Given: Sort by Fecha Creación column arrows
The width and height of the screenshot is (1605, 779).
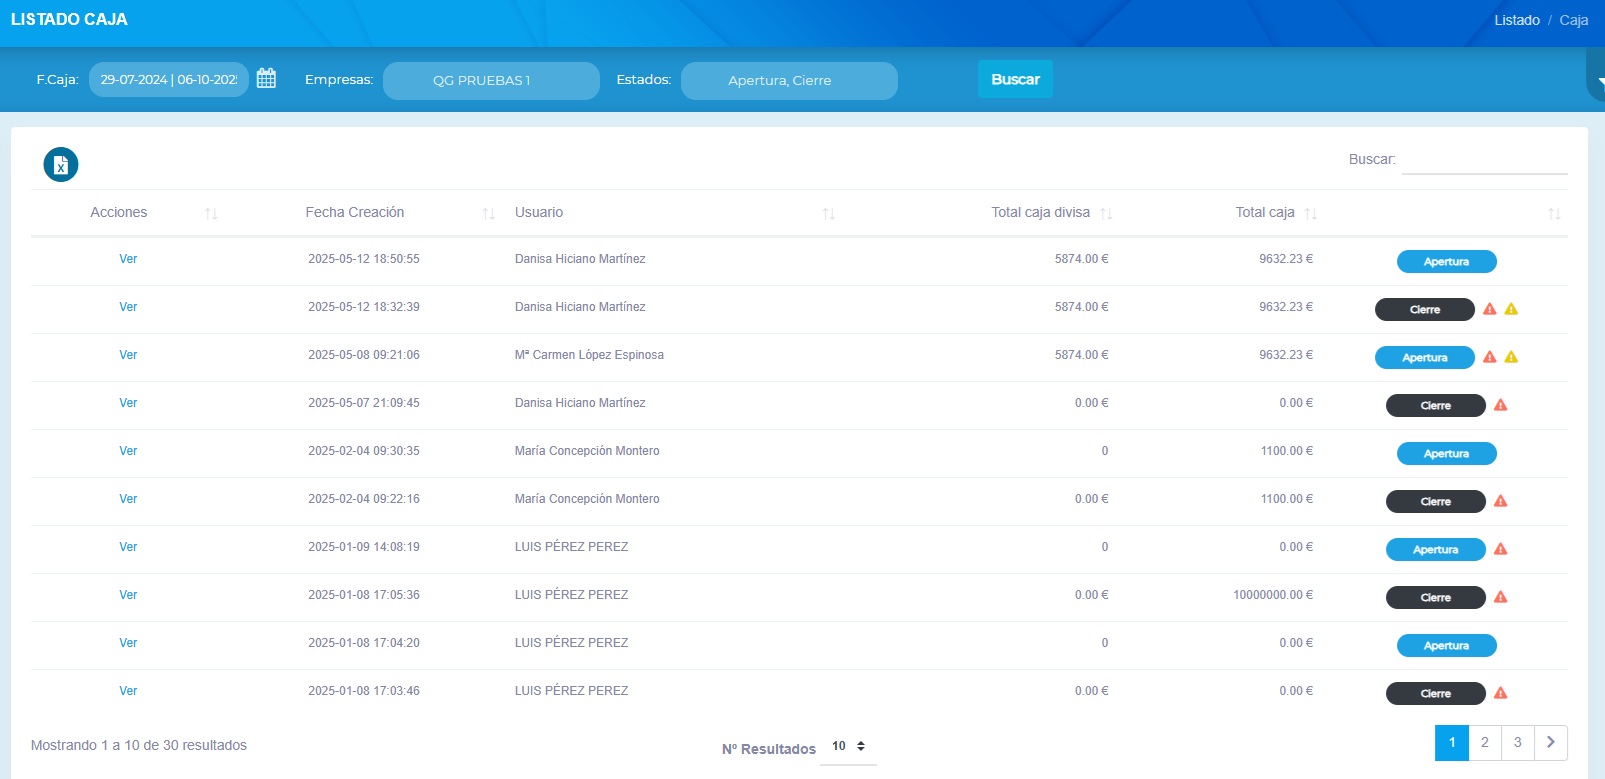Looking at the screenshot, I should point(488,213).
